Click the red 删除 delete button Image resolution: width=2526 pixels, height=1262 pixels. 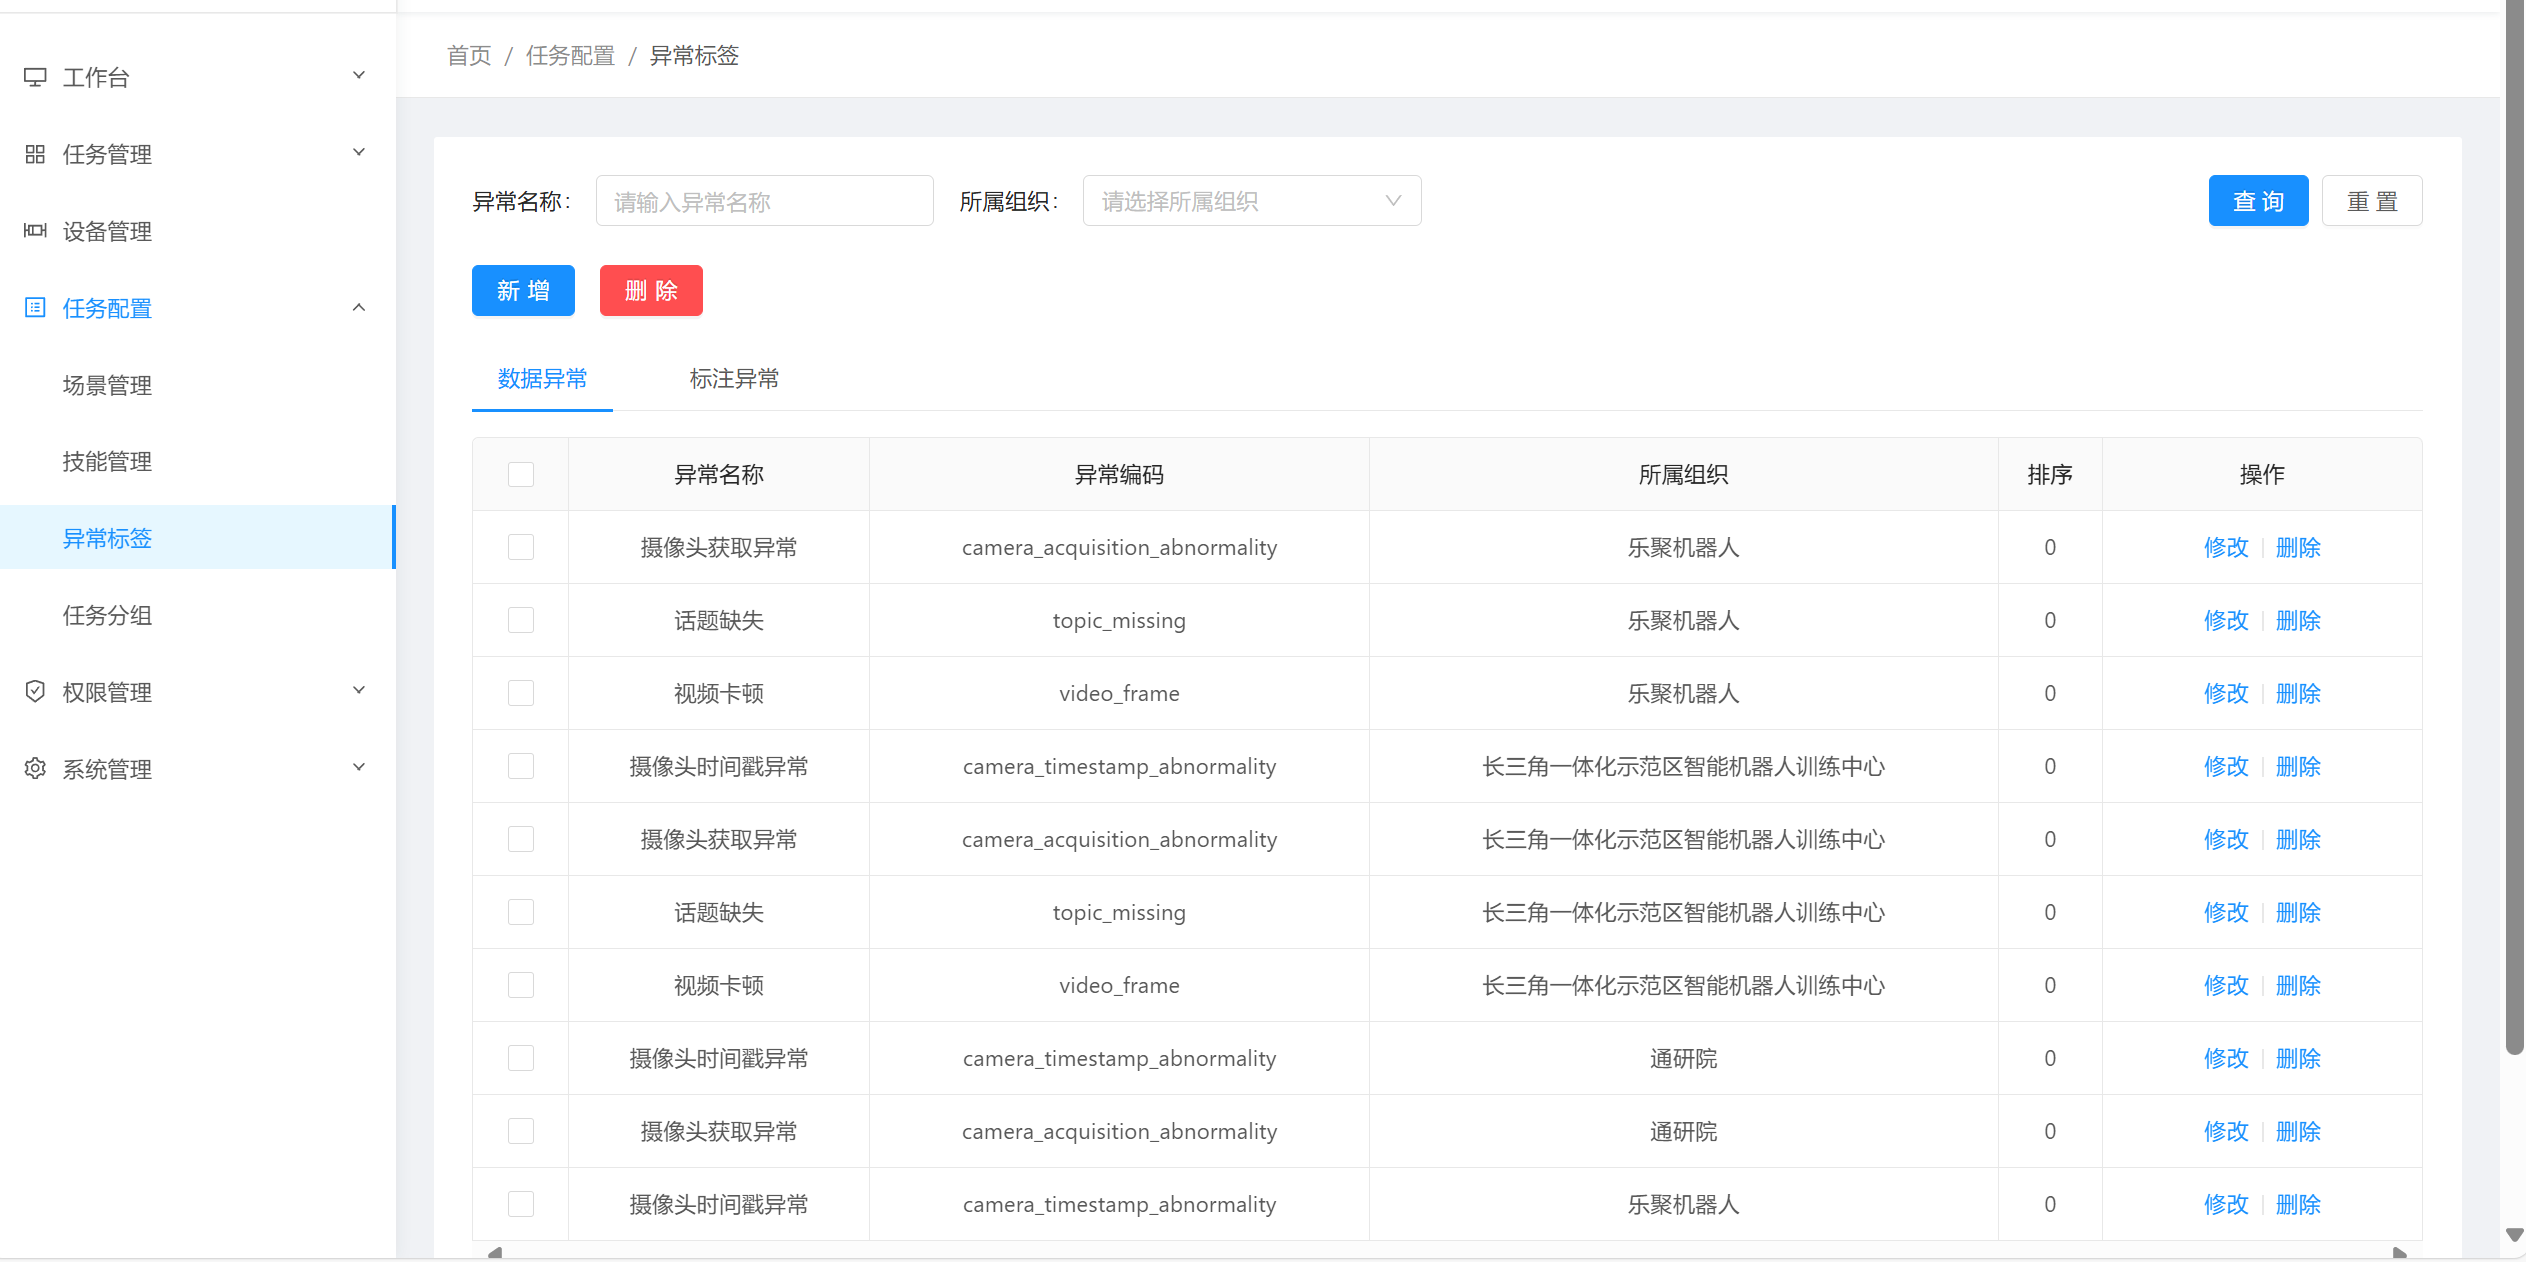(x=650, y=290)
